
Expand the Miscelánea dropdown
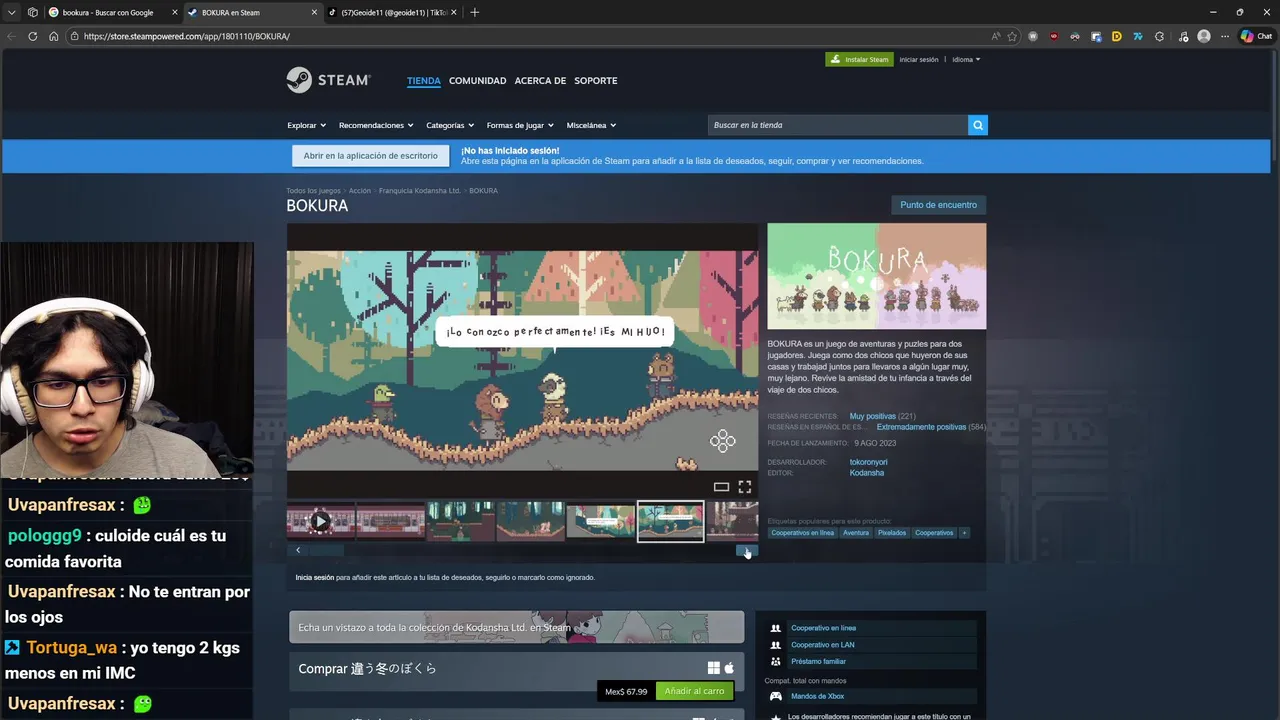[x=591, y=125]
